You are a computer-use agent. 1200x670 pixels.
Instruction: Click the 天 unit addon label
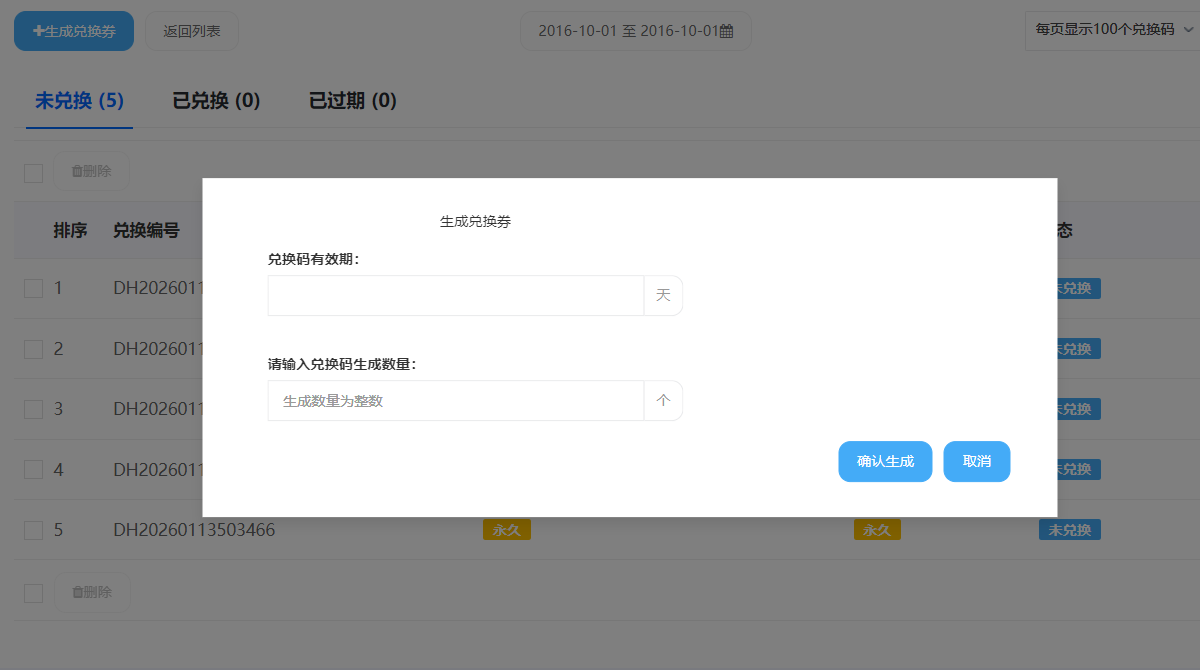point(663,296)
